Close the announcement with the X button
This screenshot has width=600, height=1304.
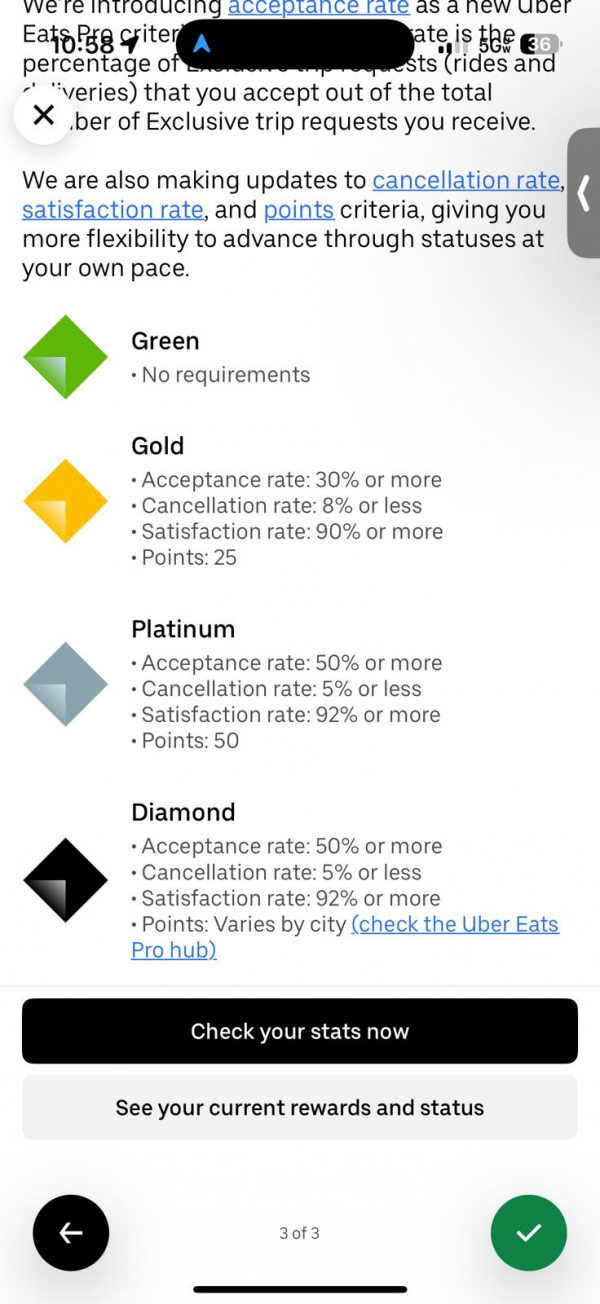[x=43, y=115]
